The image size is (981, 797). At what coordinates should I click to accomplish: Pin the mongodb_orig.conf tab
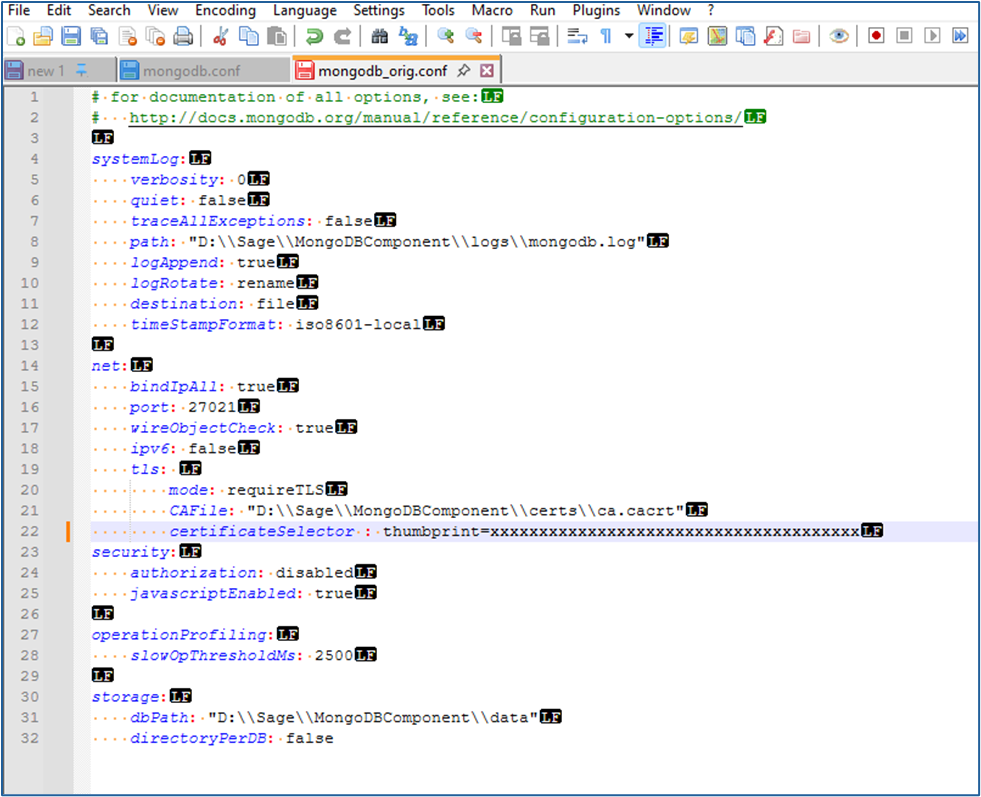pos(464,71)
